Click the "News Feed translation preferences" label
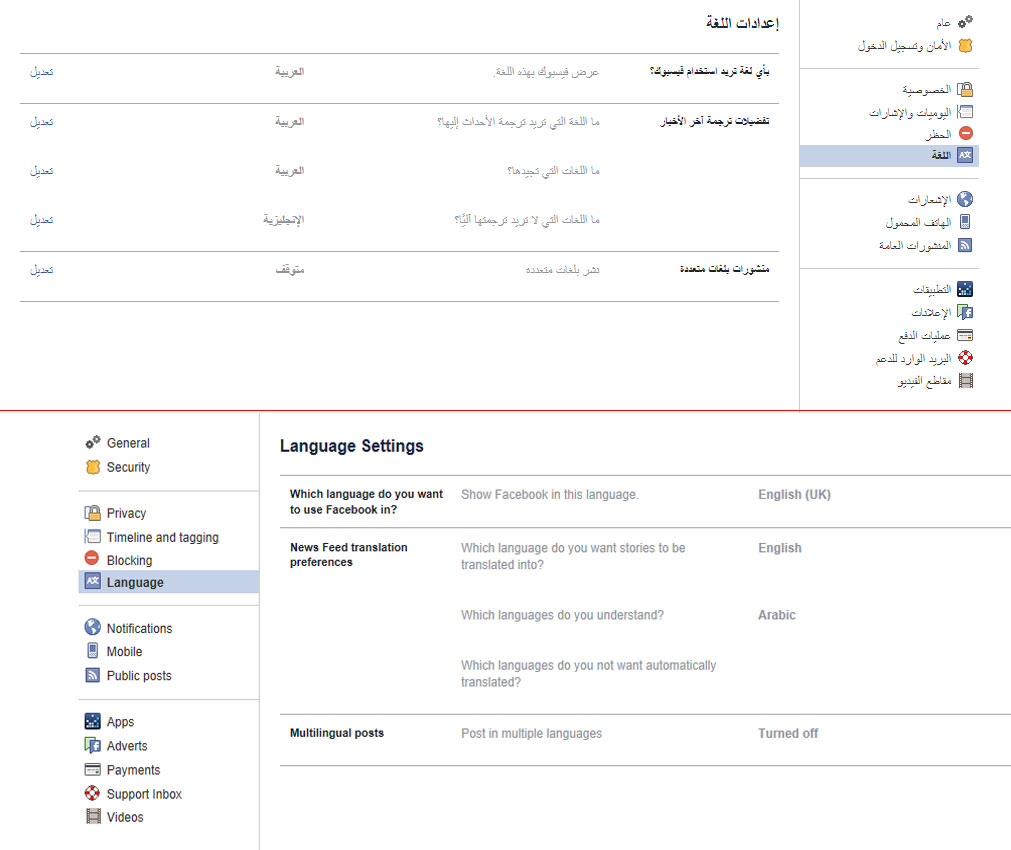This screenshot has height=850, width=1011. [349, 555]
